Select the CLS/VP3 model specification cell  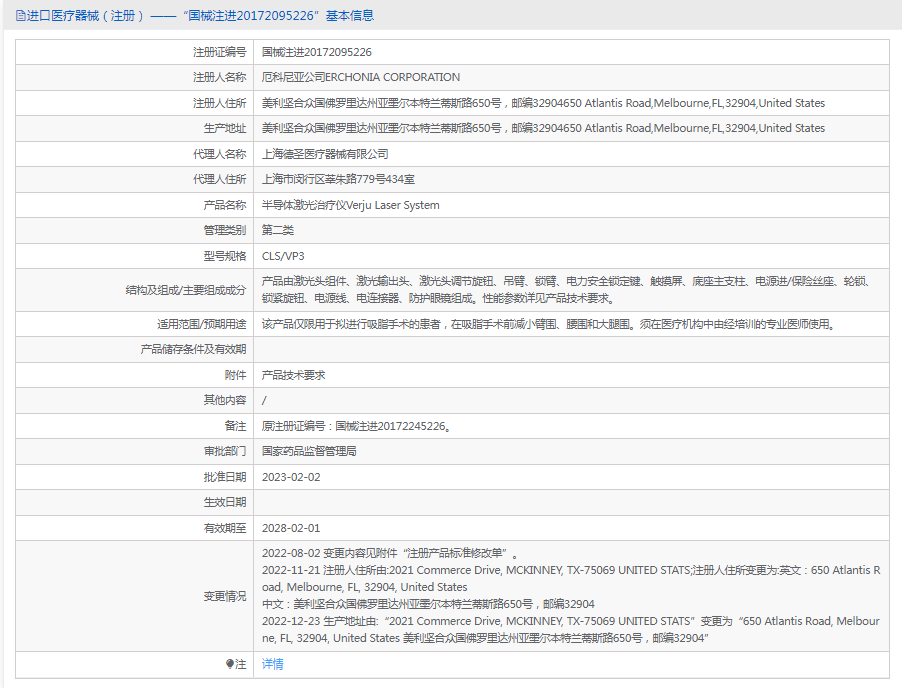[283, 255]
